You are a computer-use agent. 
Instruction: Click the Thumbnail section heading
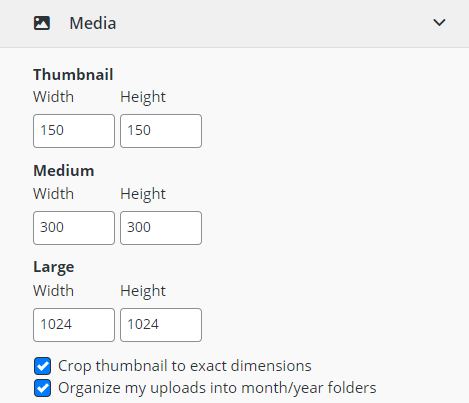coord(73,74)
